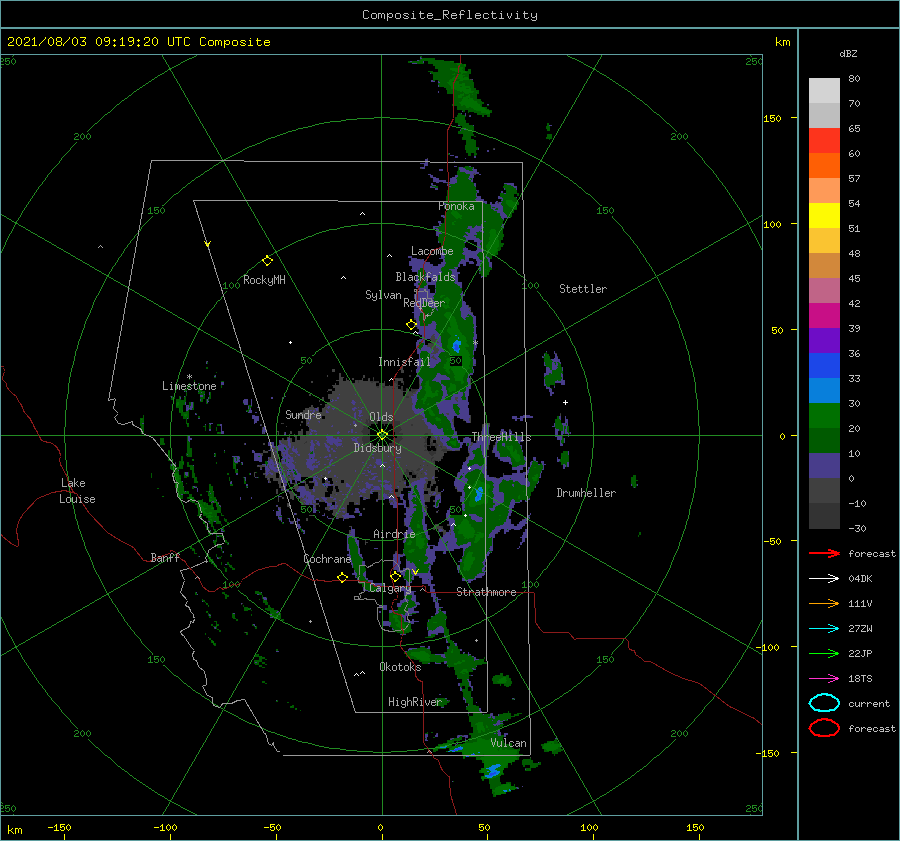Click the Cochrane town label
900x841 pixels.
327,559
